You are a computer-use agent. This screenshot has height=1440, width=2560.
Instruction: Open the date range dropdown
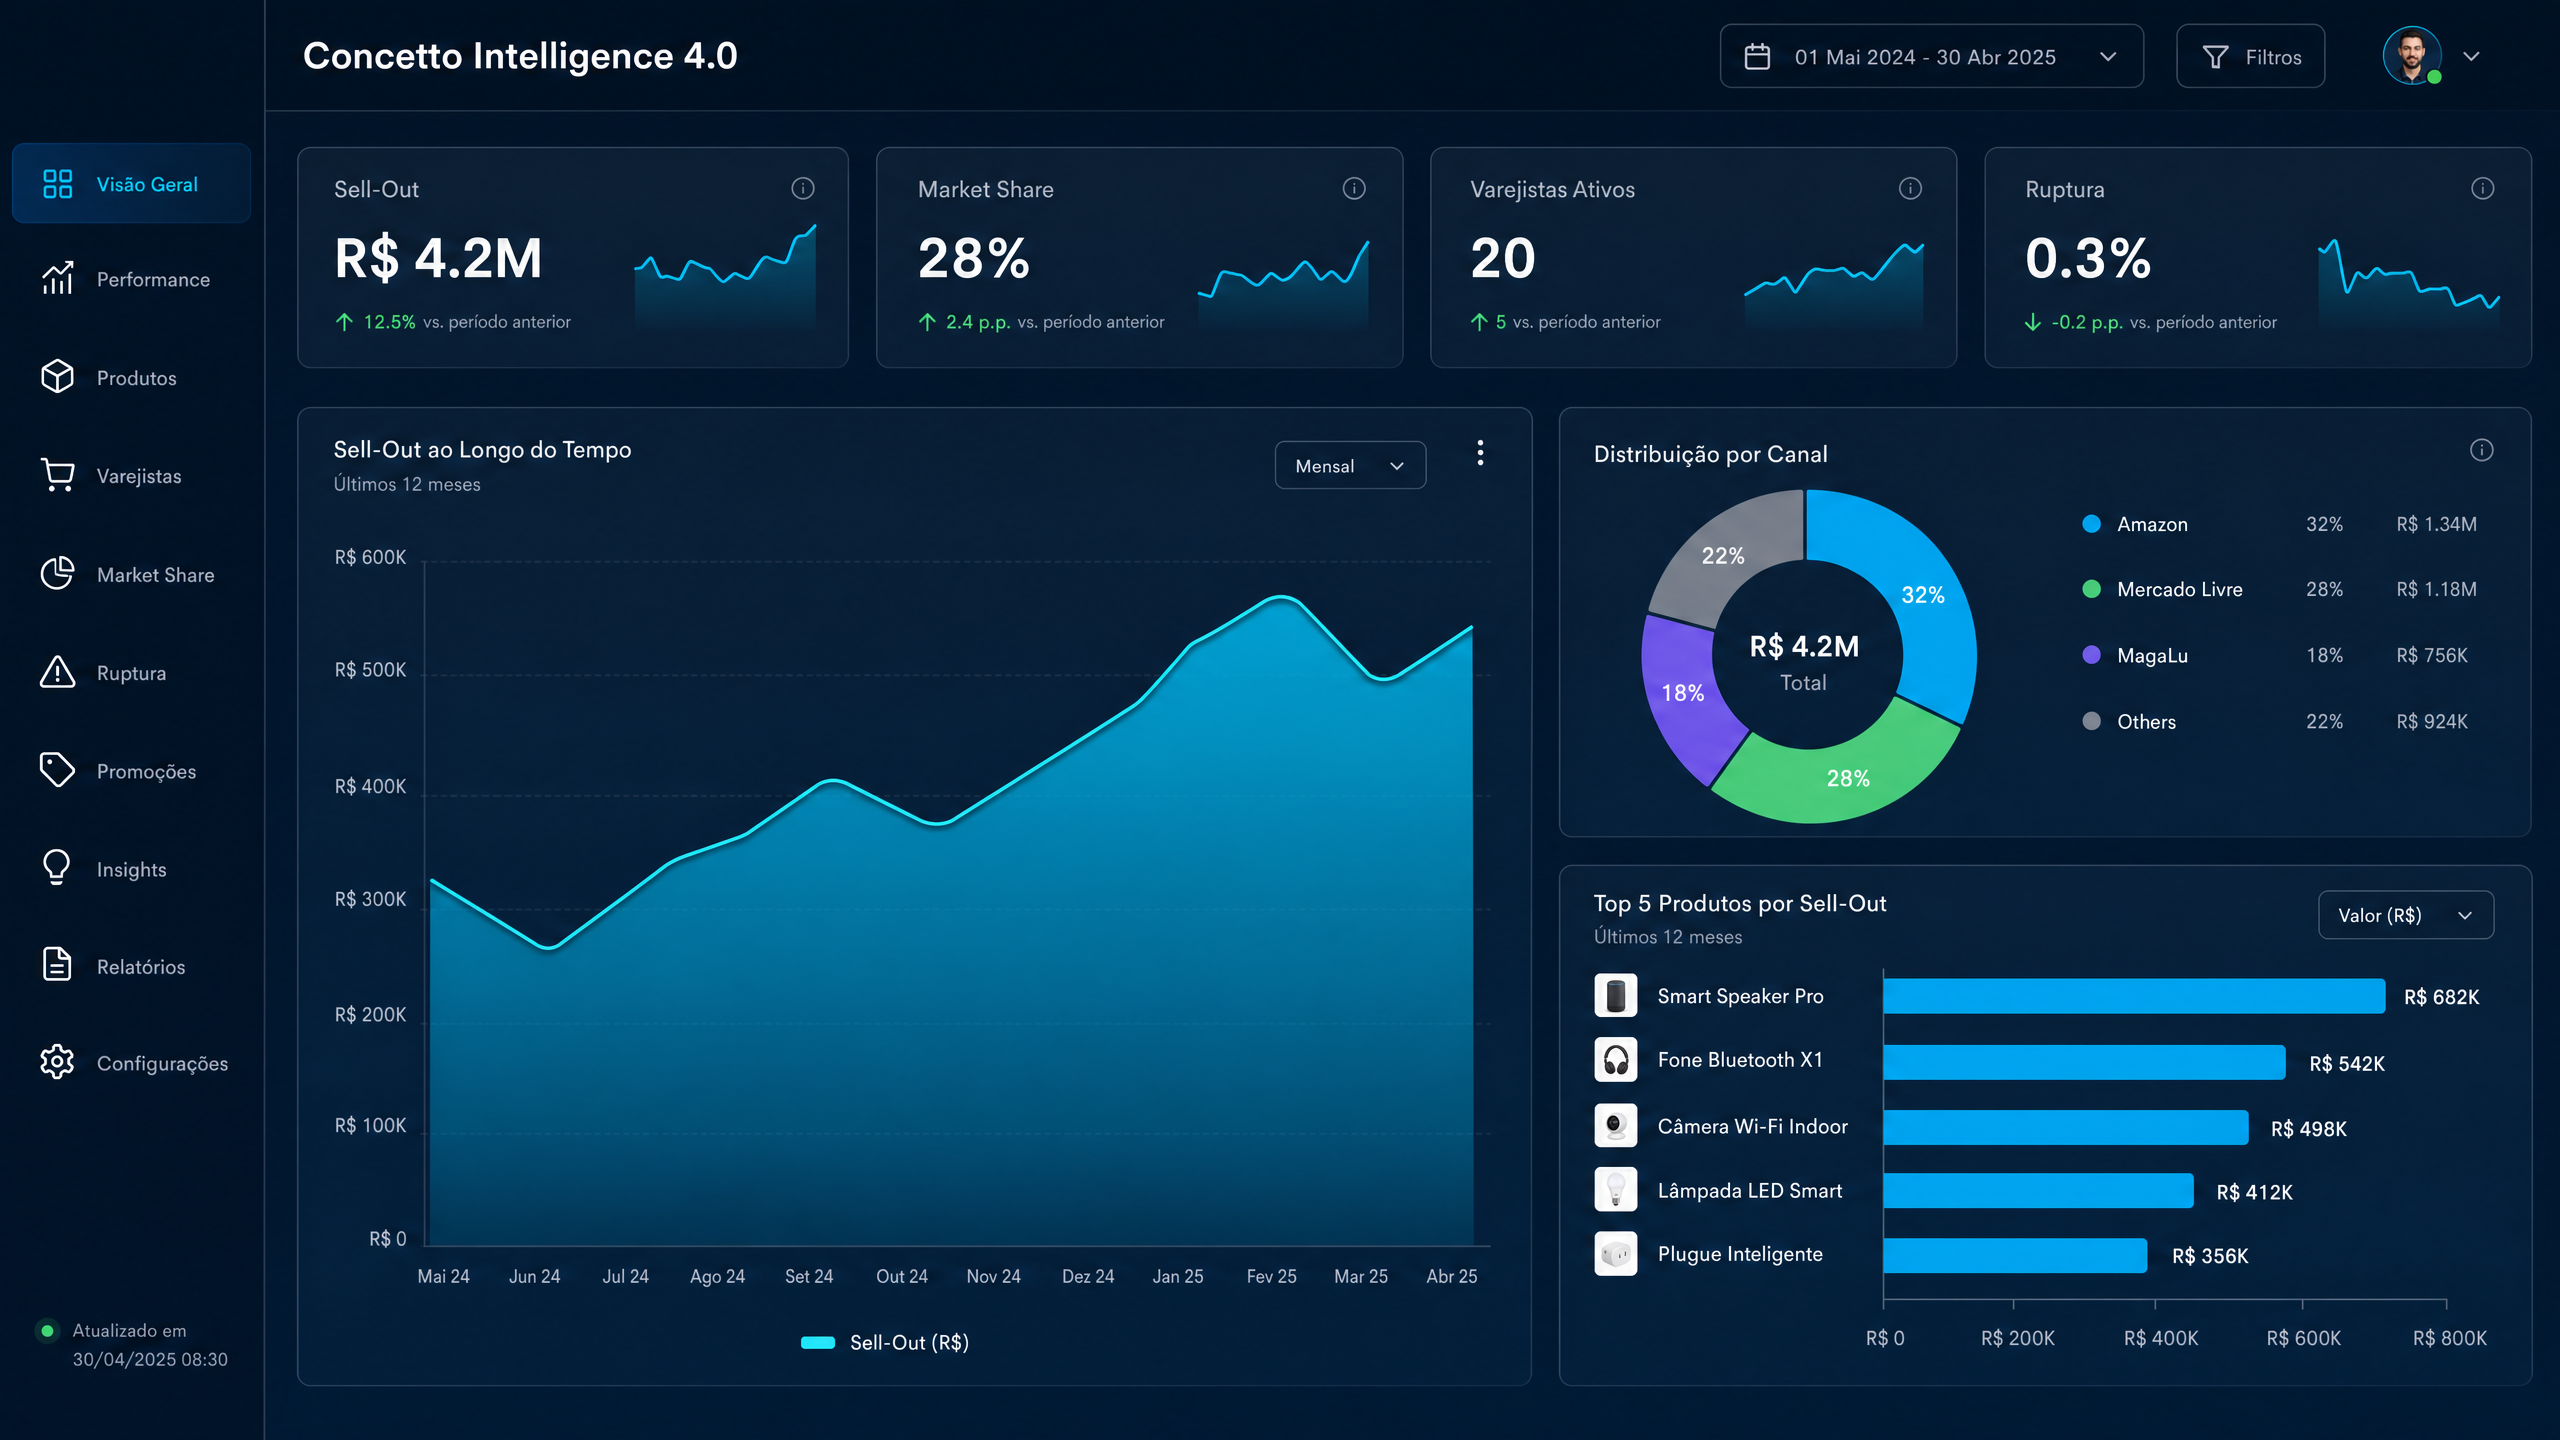[1931, 57]
